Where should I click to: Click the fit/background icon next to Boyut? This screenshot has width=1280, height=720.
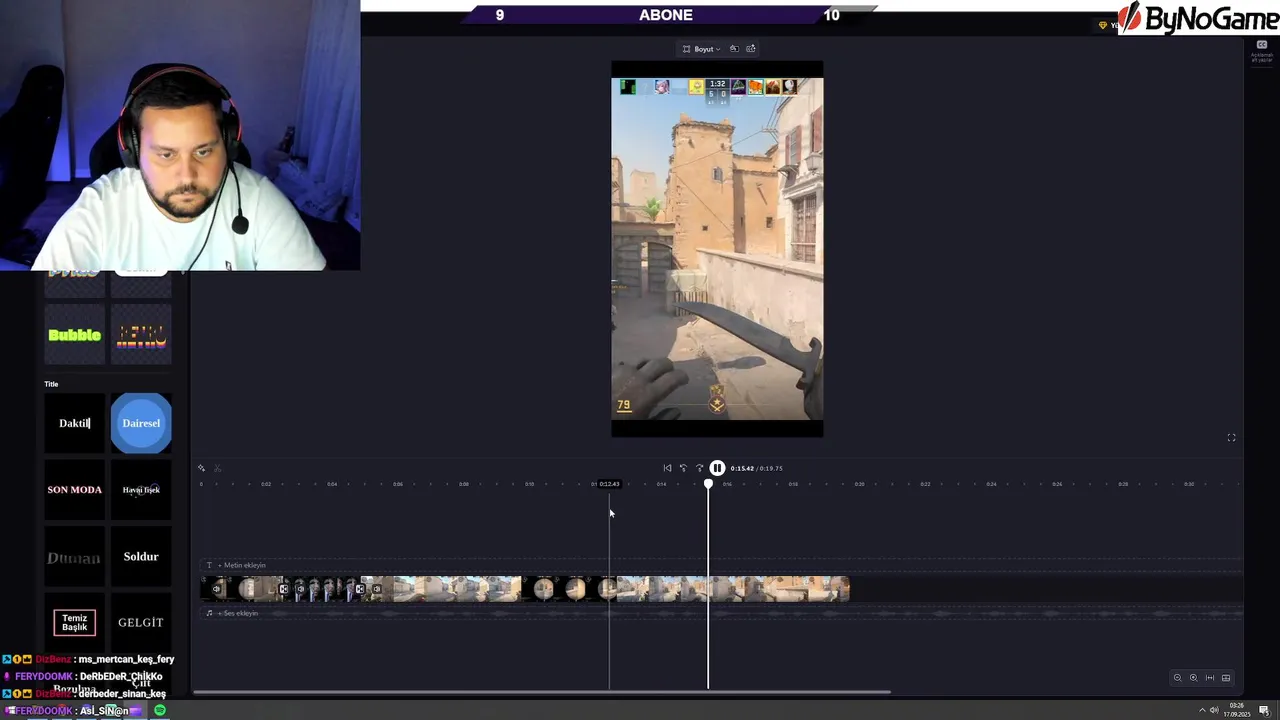point(734,49)
